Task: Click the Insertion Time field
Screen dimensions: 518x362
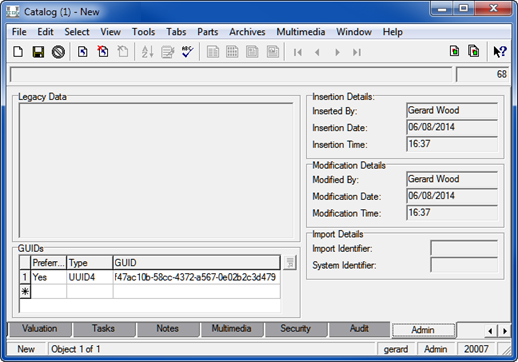Action: click(452, 144)
